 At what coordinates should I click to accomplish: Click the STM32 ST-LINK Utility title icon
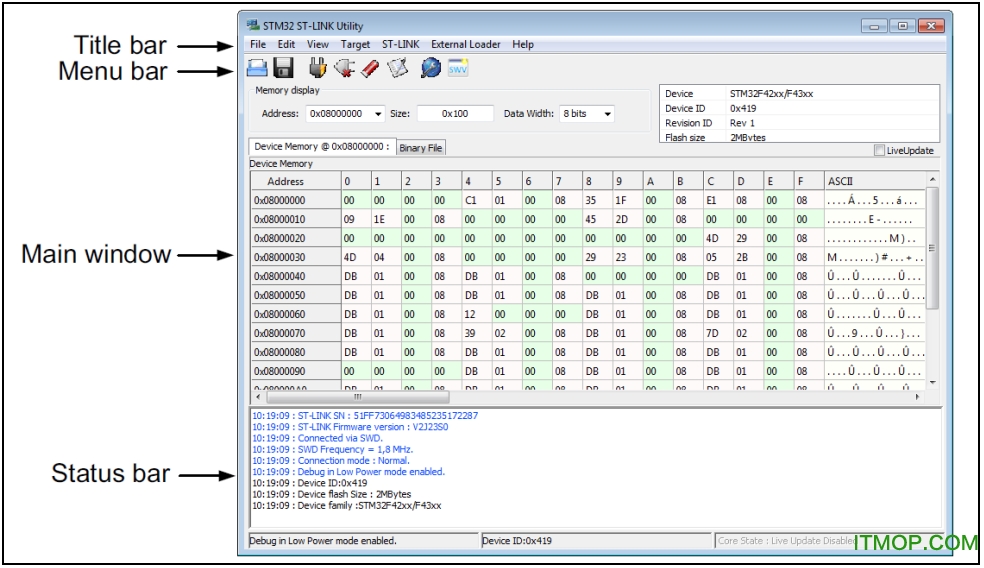tap(253, 26)
